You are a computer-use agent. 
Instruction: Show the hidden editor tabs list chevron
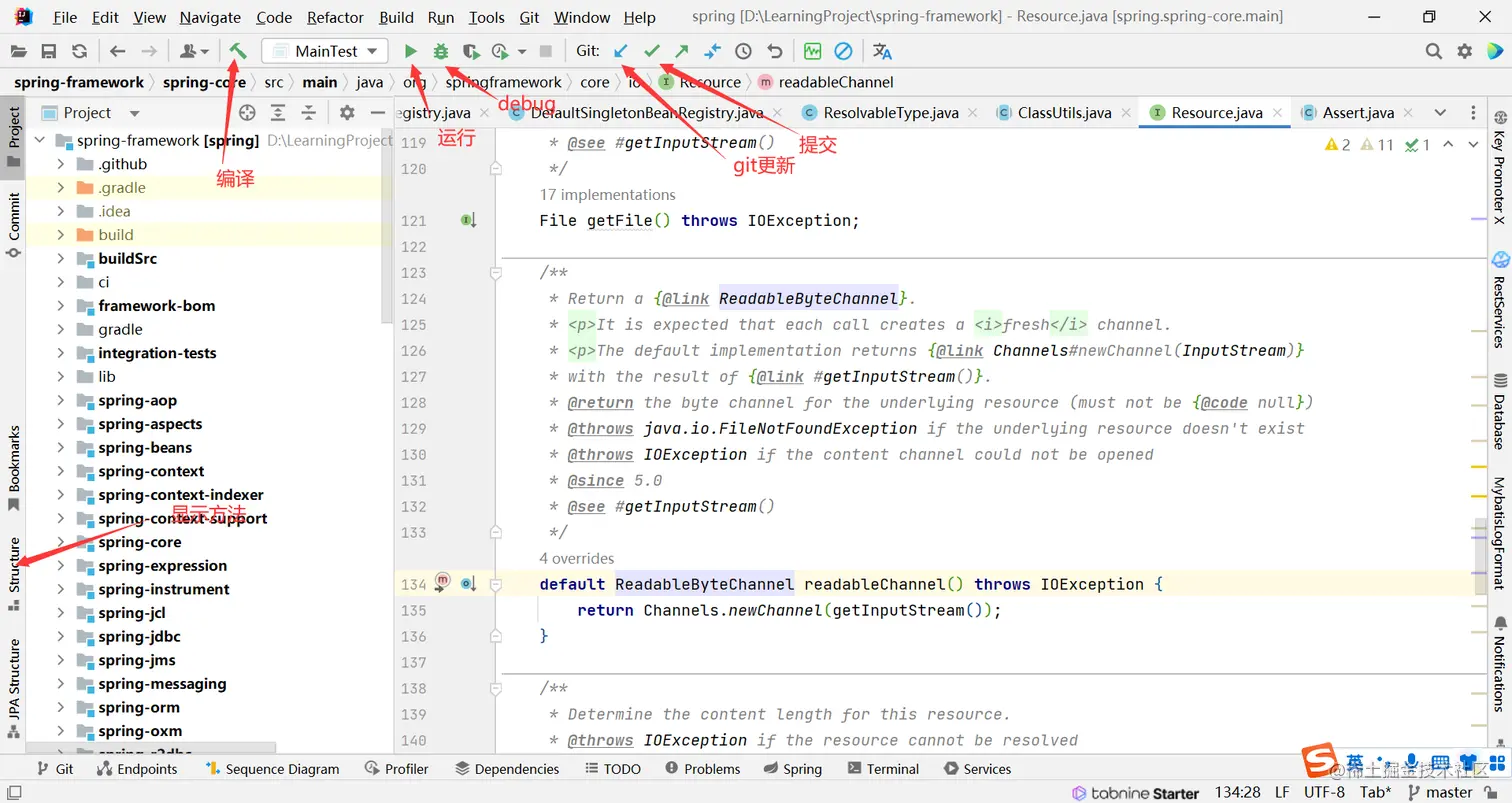[1440, 113]
